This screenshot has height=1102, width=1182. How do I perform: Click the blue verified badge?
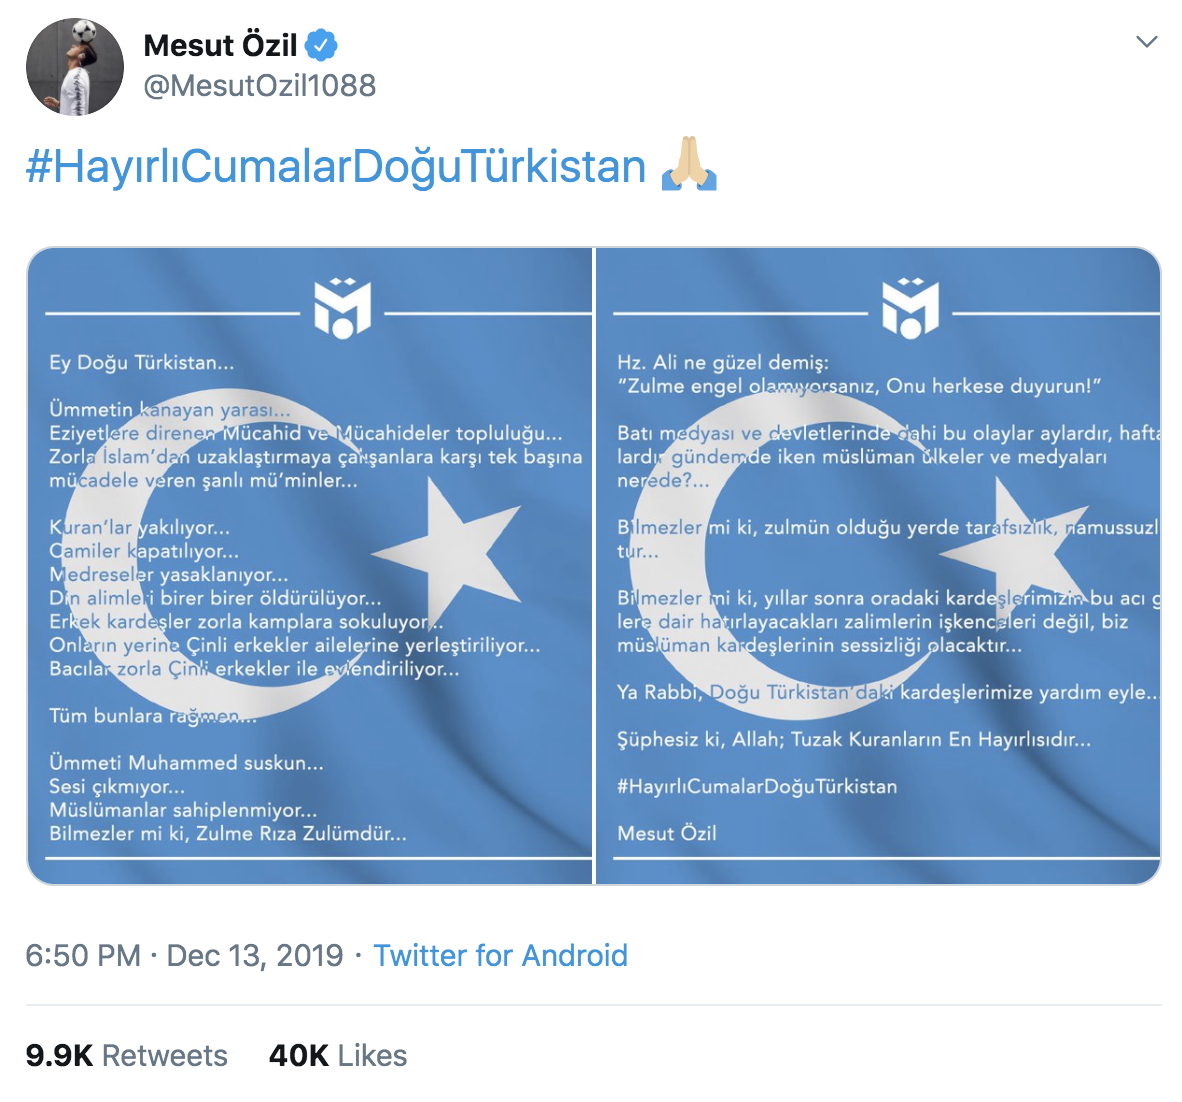tap(321, 45)
